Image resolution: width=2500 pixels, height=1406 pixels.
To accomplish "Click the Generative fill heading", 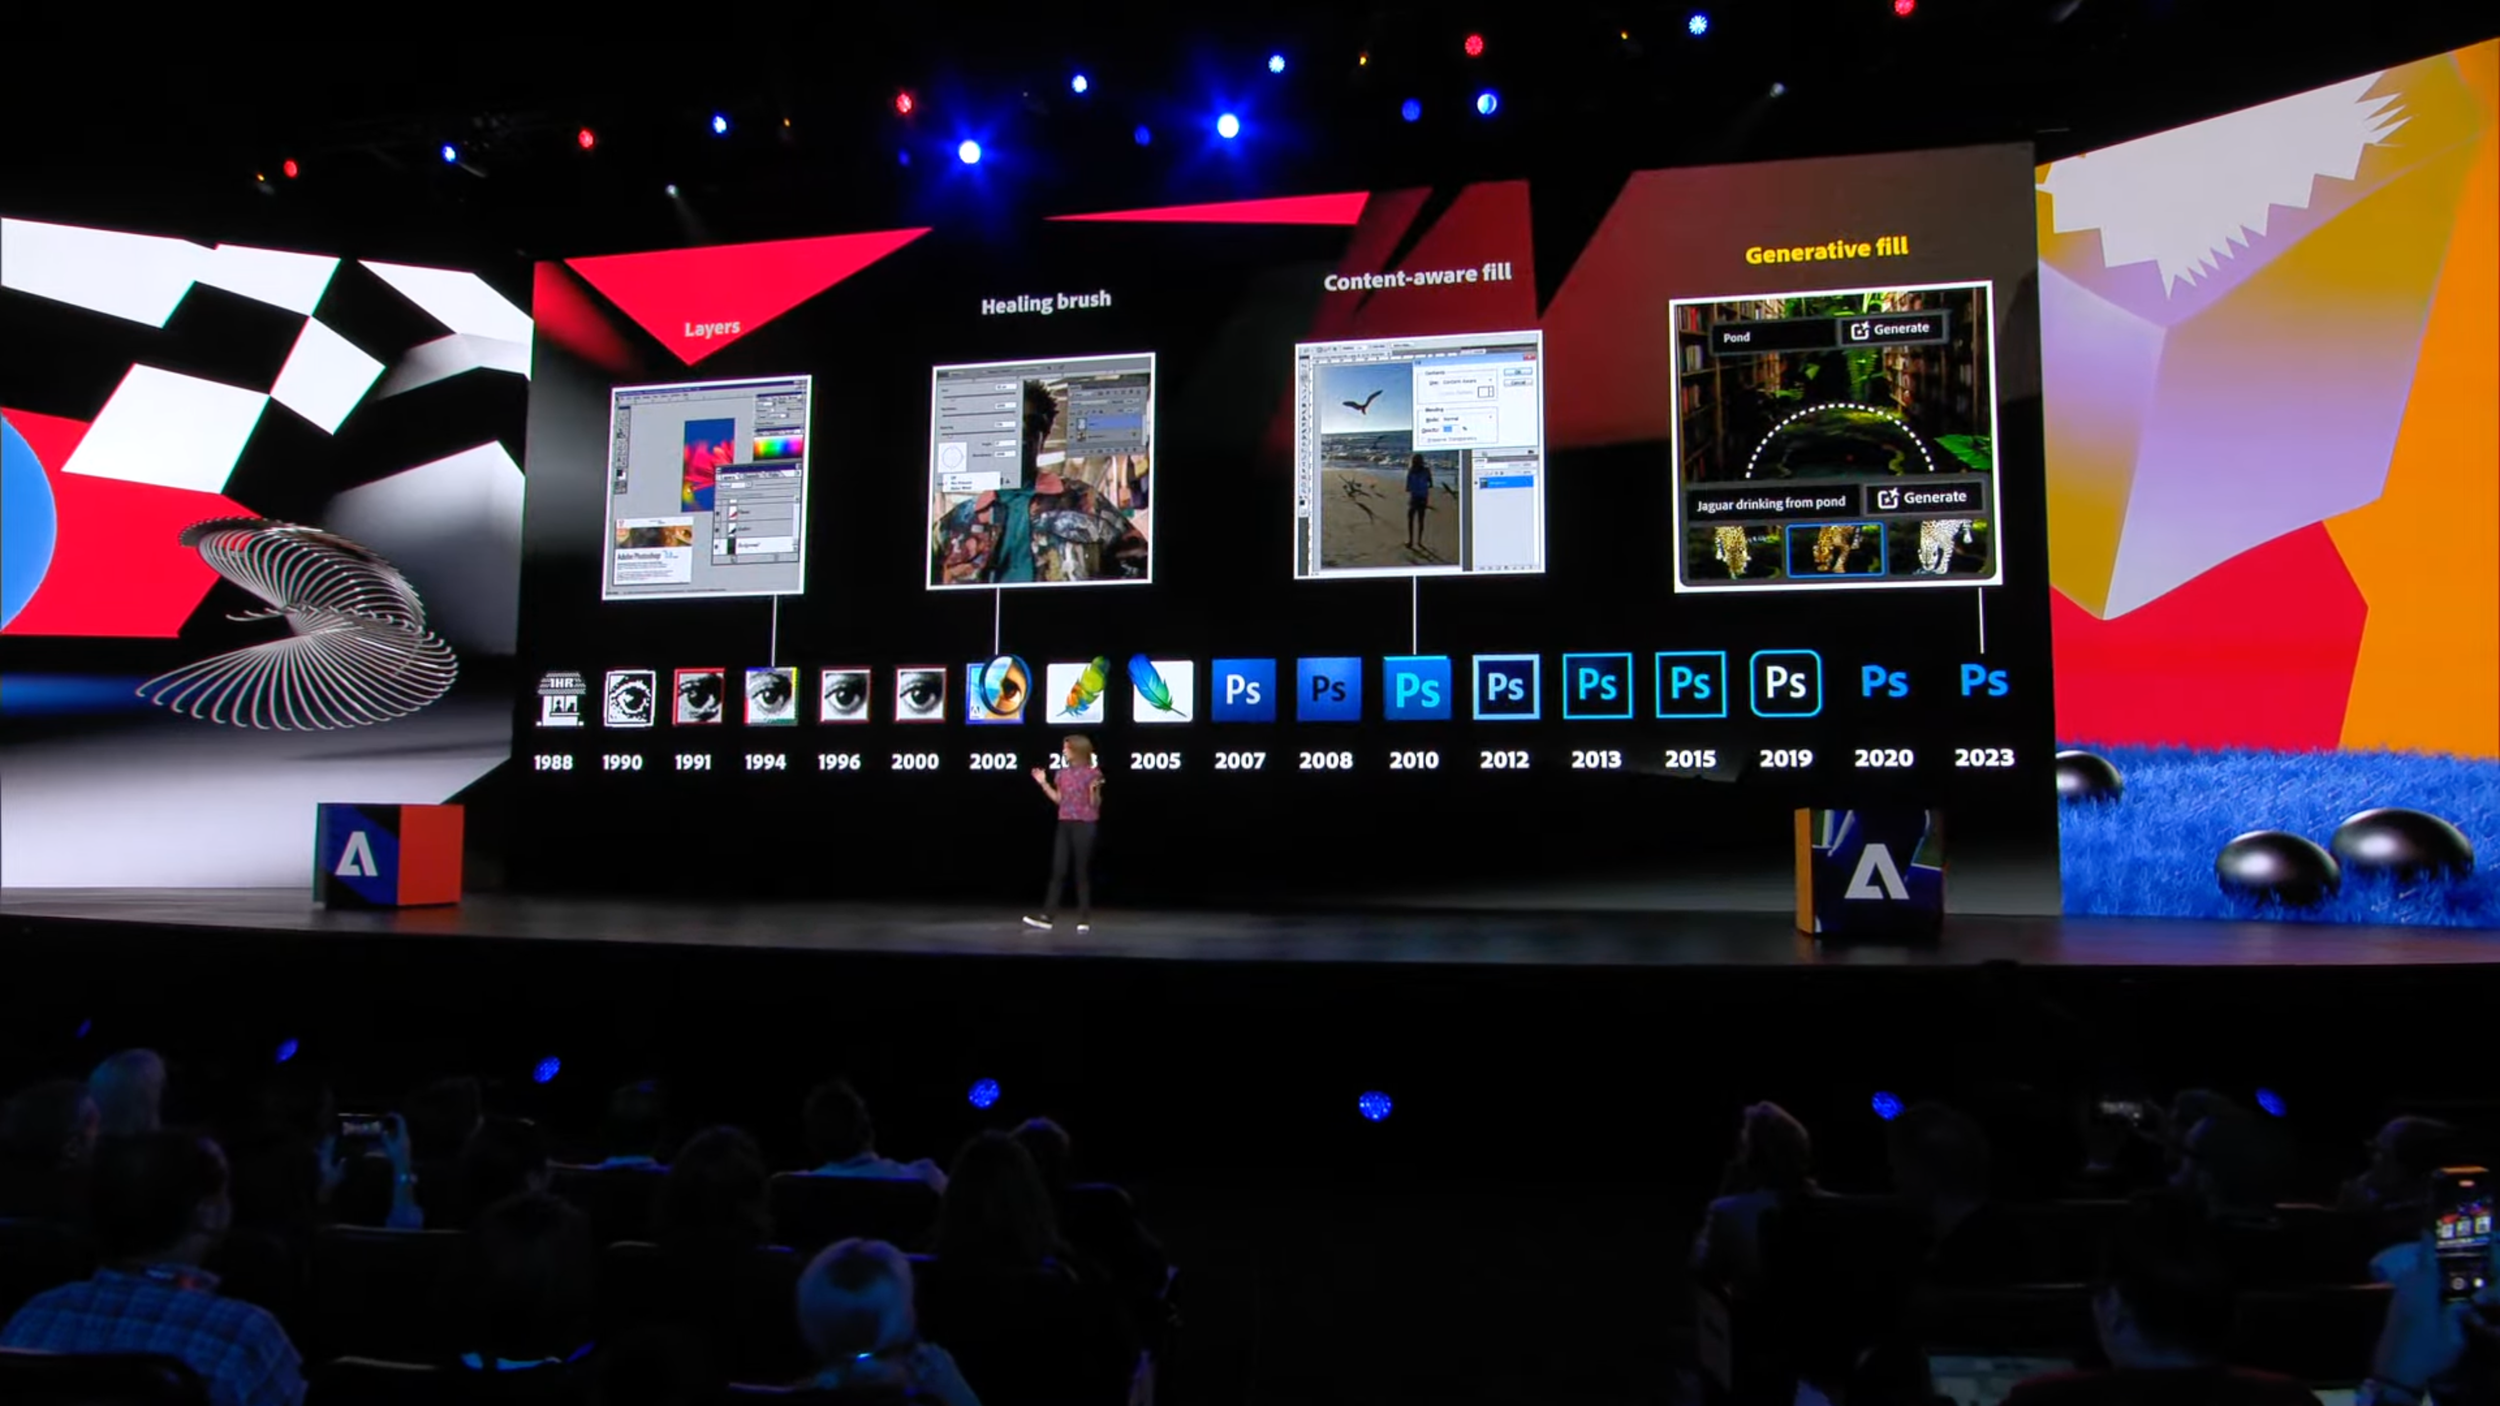I will pos(1826,250).
